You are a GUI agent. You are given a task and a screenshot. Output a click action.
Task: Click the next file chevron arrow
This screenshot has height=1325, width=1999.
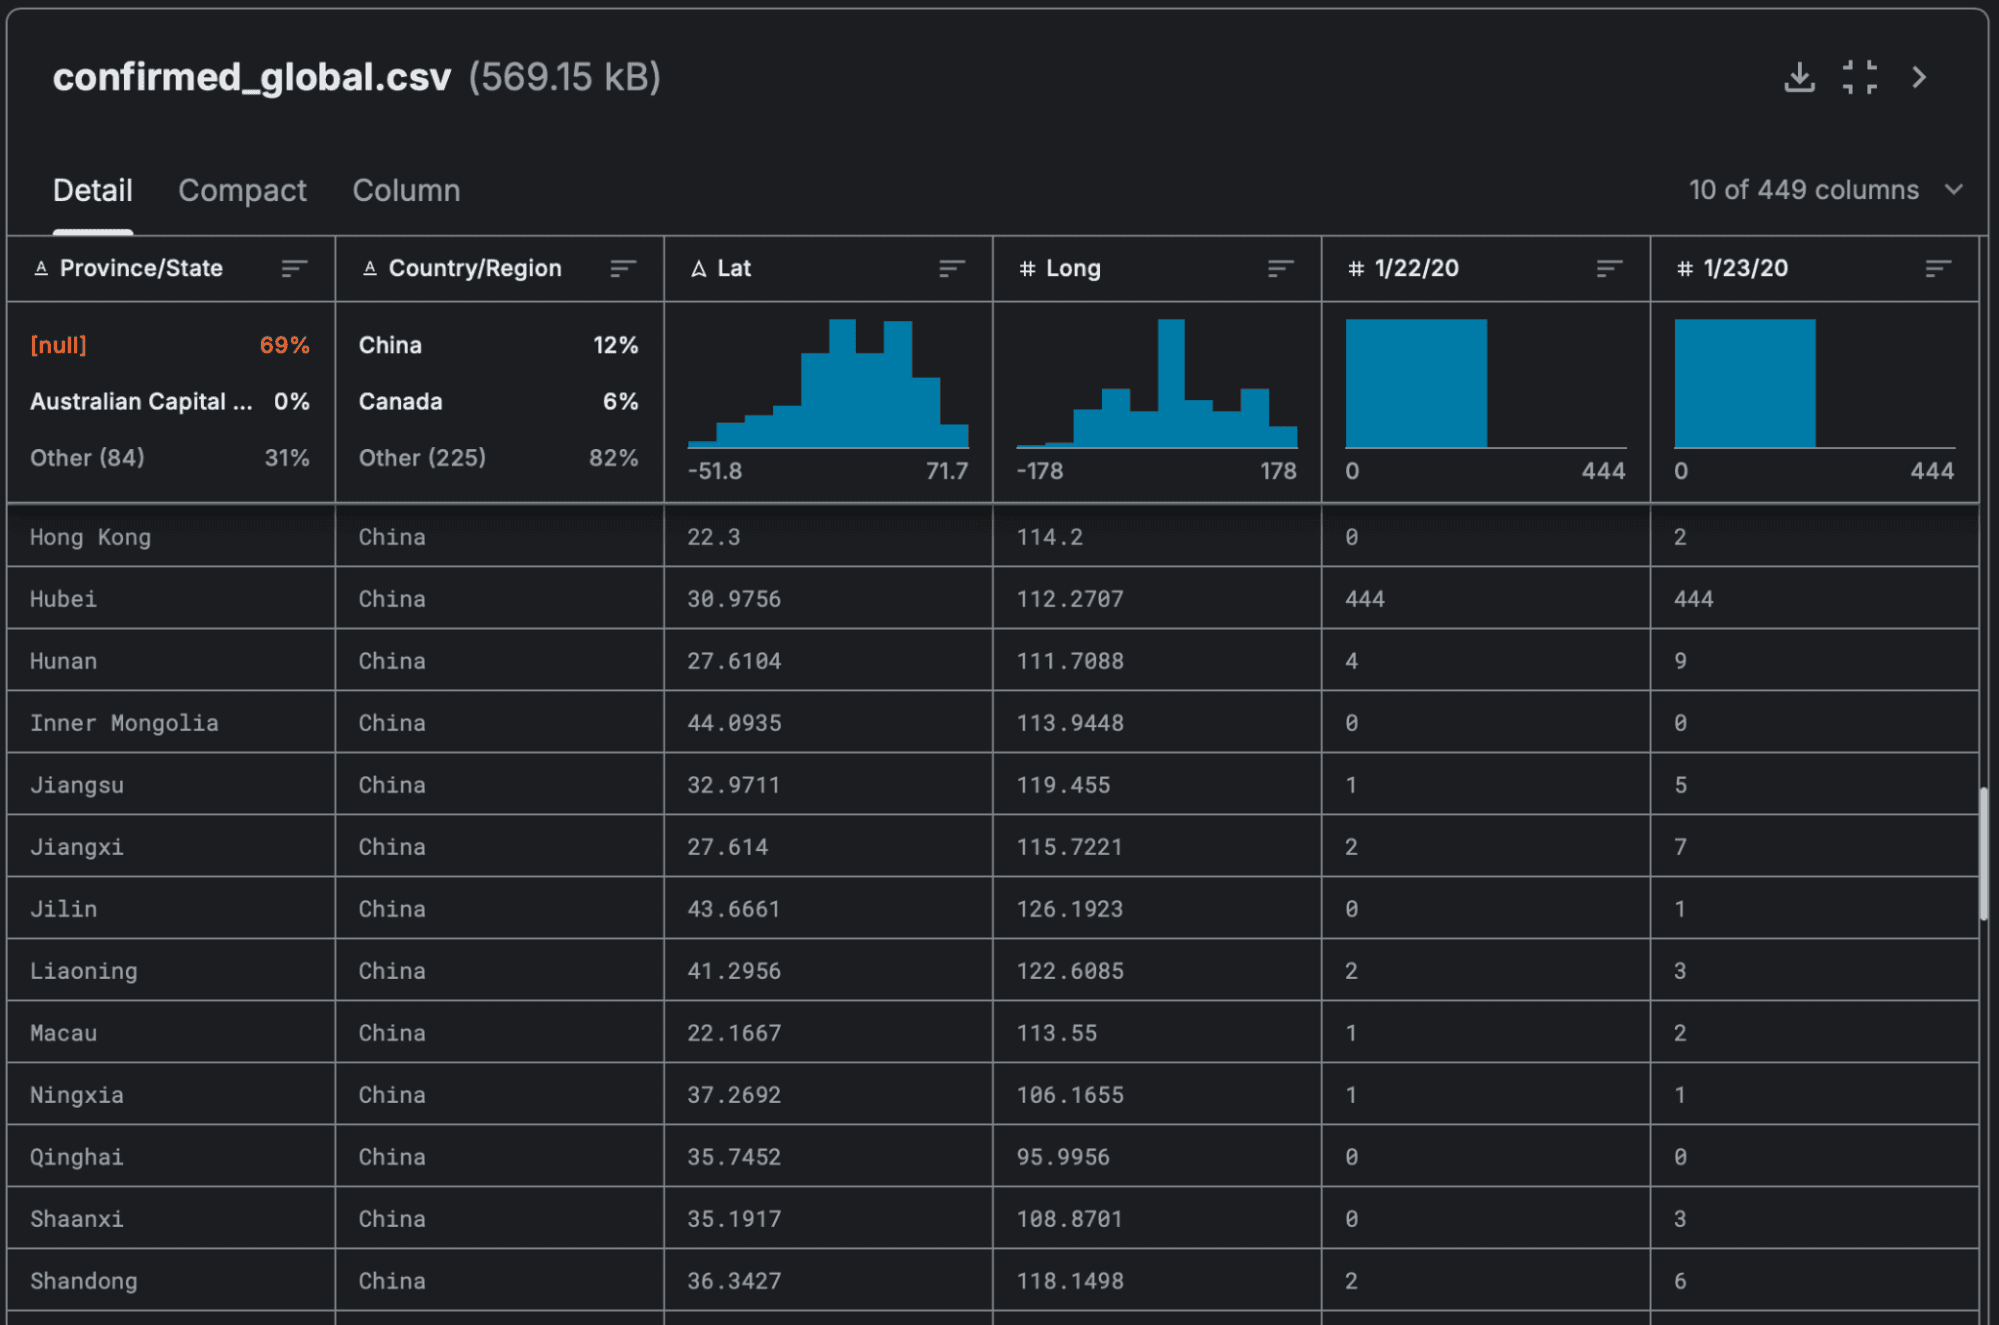1918,77
